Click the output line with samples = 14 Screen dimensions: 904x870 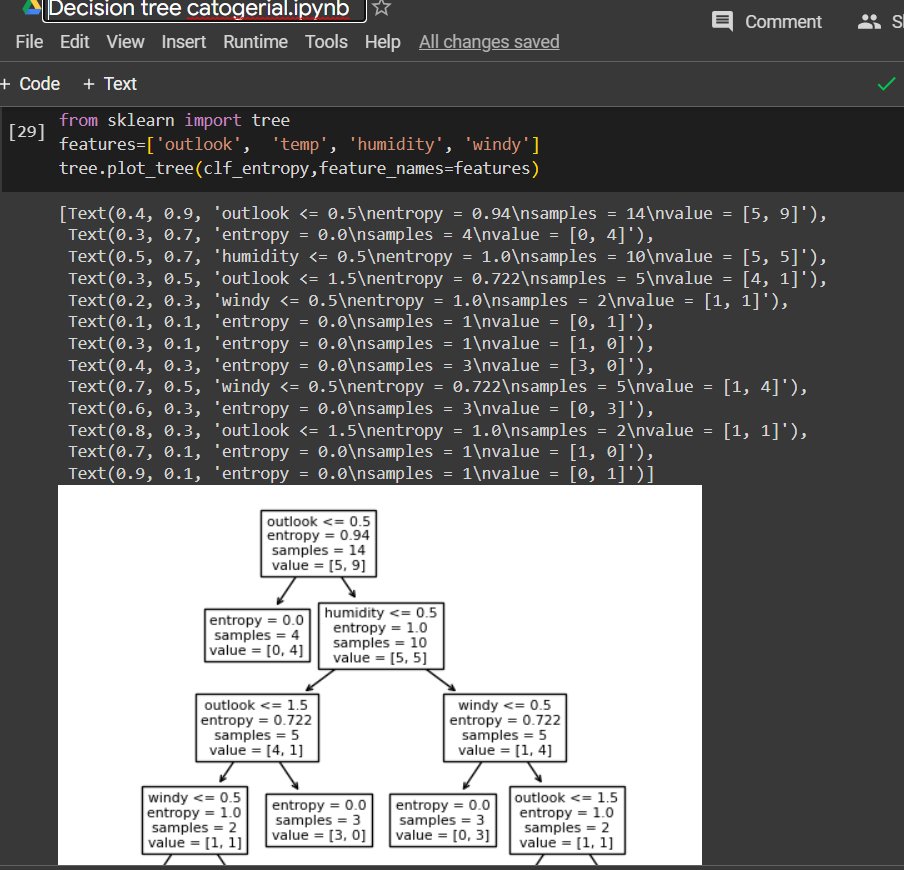pos(443,214)
